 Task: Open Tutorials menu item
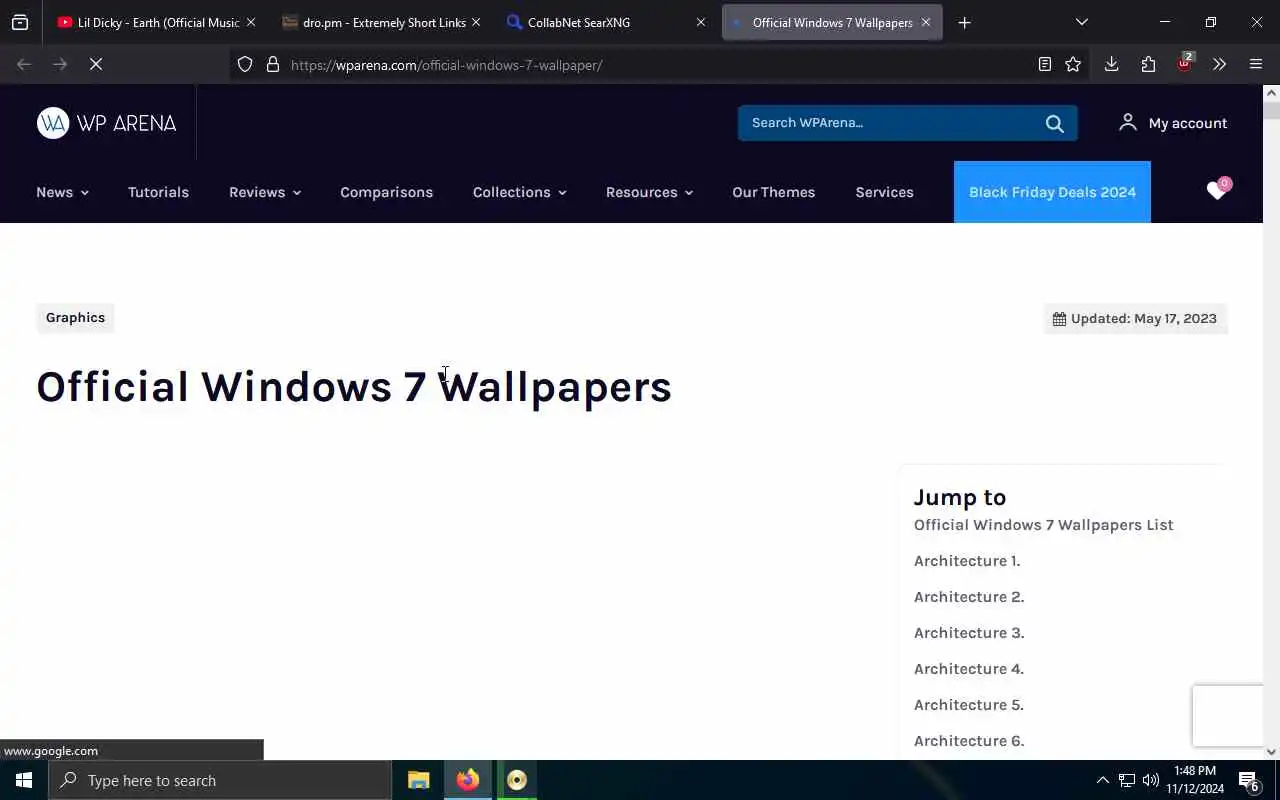[x=158, y=192]
